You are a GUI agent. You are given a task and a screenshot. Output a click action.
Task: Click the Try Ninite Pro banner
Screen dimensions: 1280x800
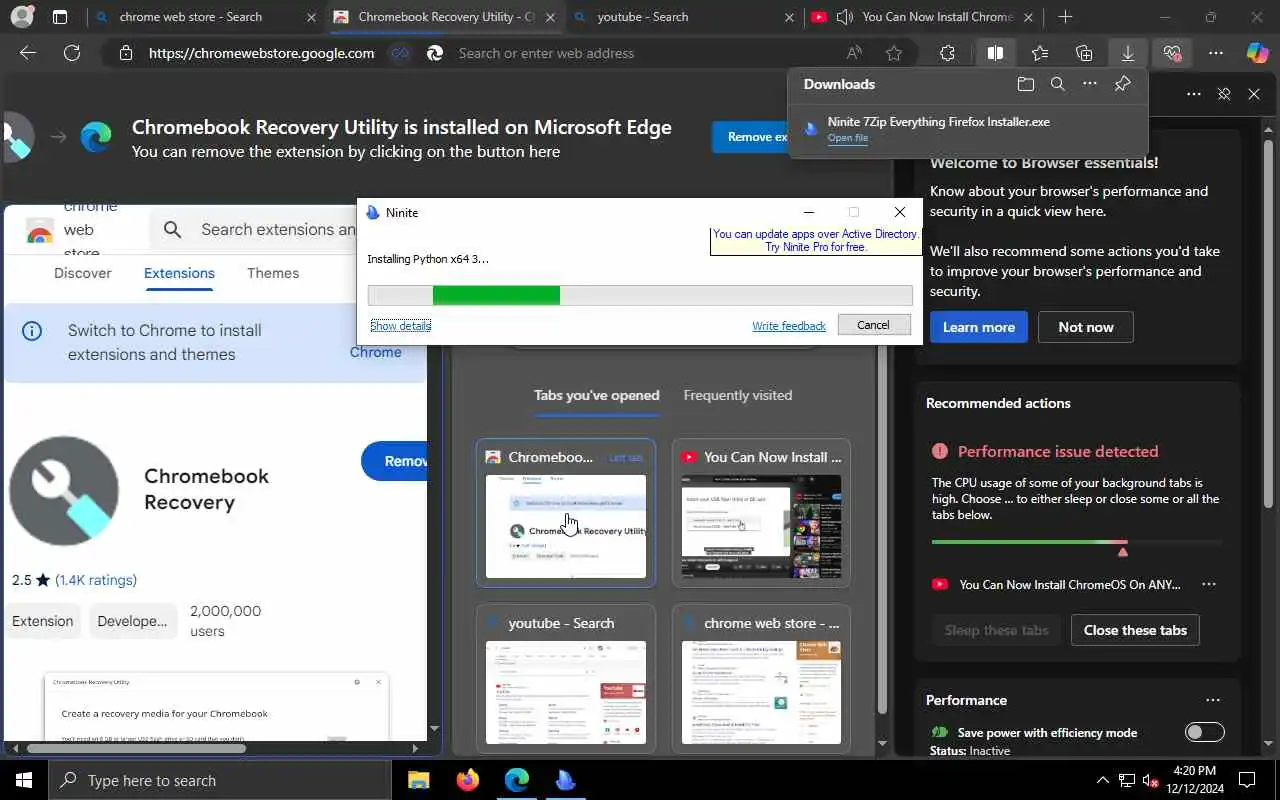[815, 240]
